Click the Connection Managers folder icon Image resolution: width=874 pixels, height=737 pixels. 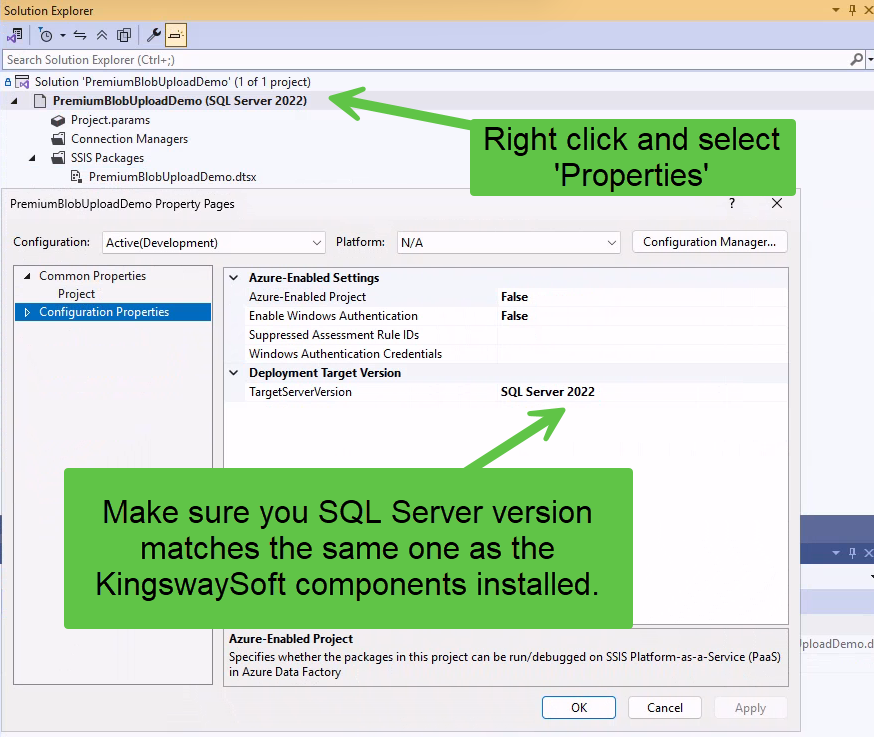point(58,139)
